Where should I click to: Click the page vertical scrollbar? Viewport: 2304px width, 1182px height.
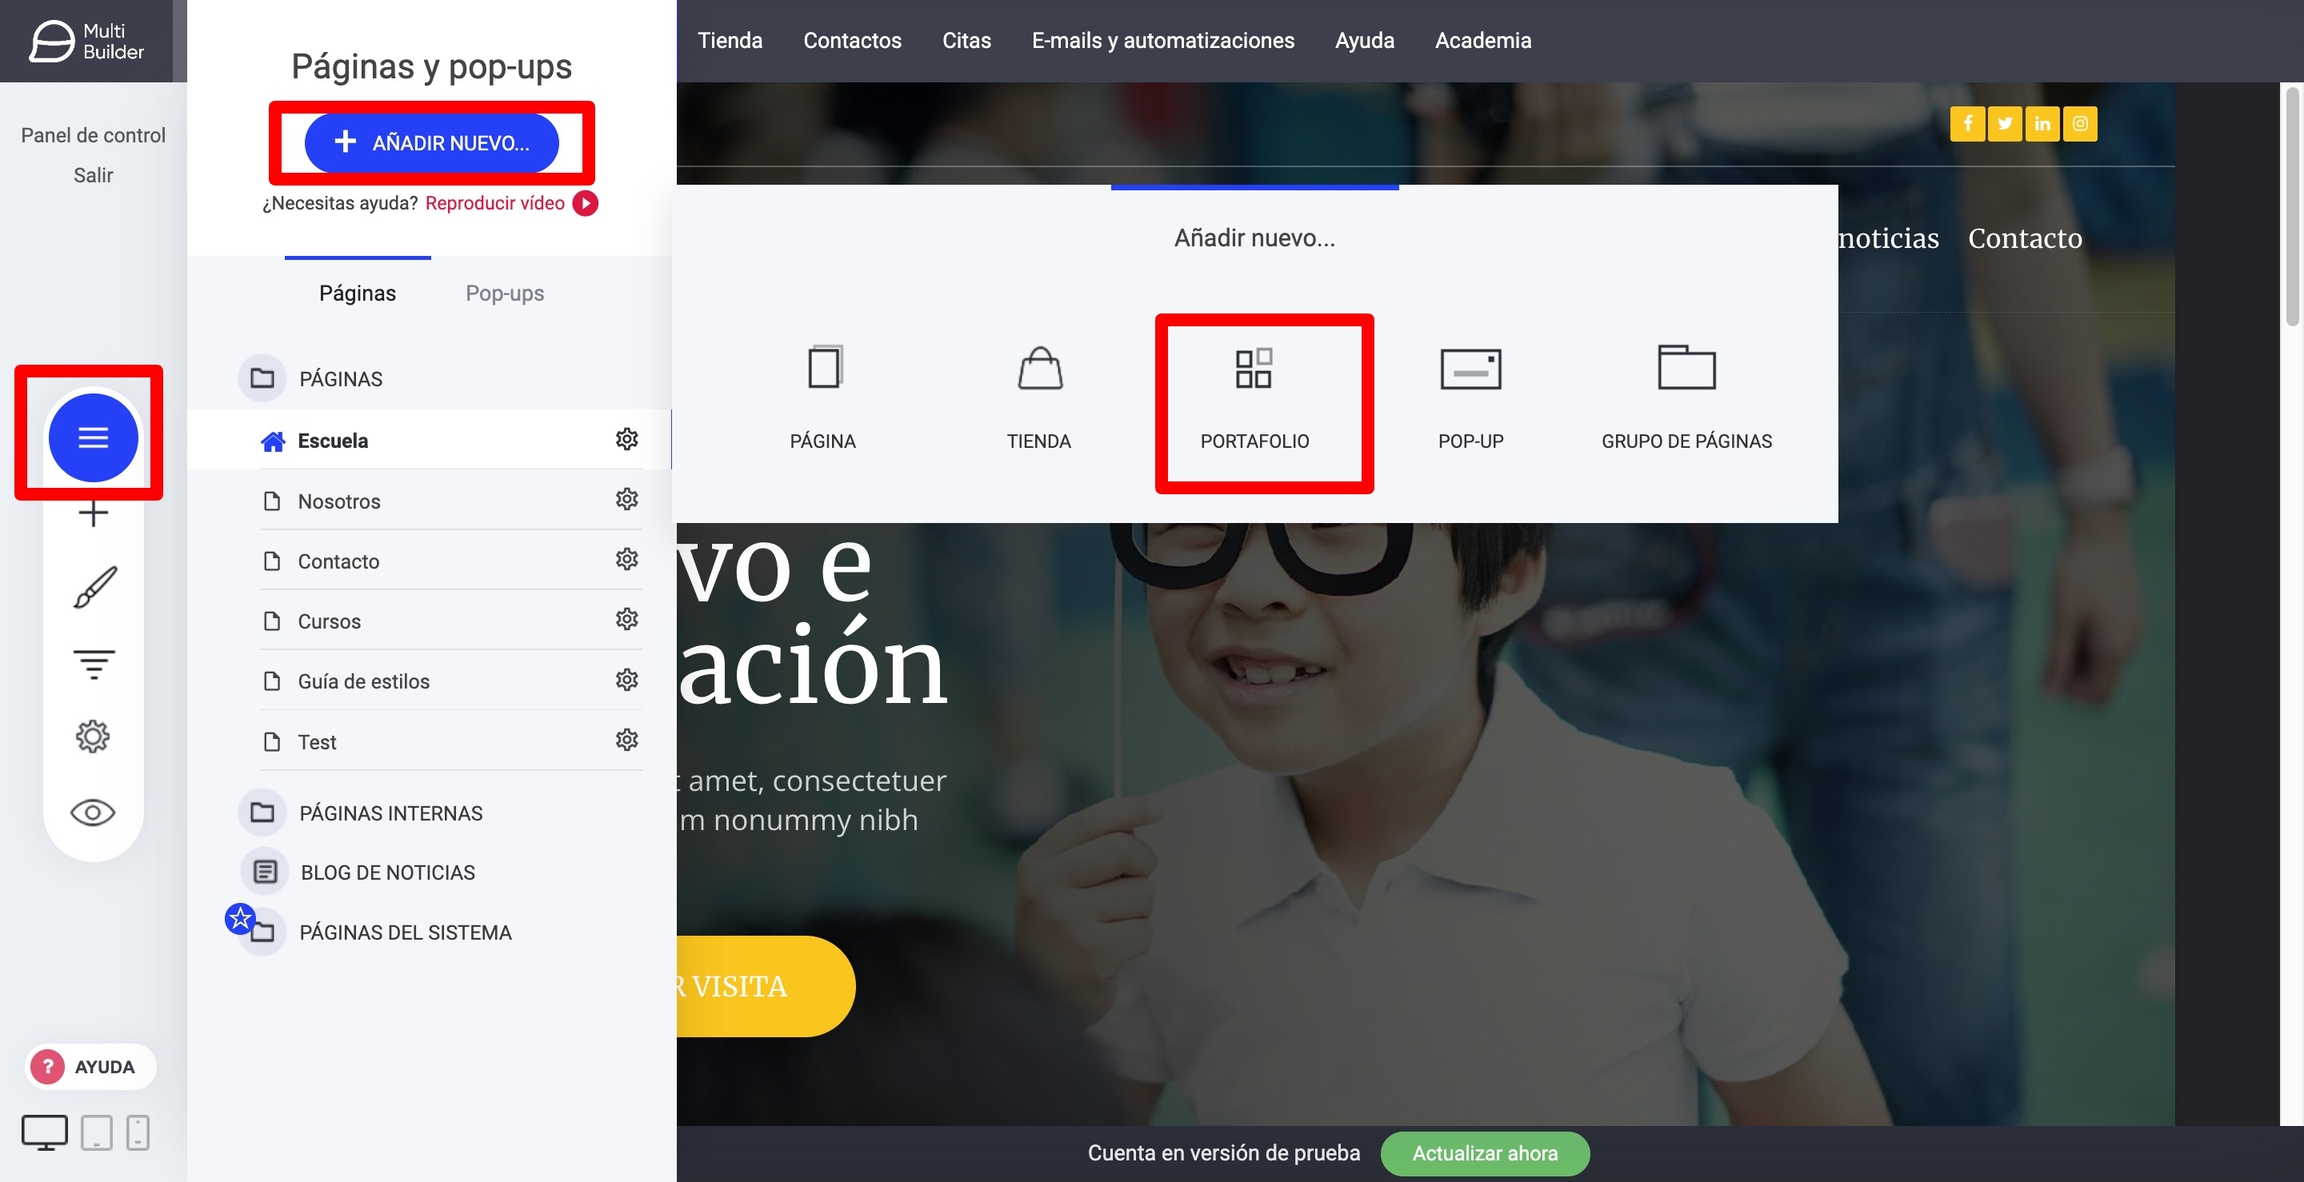[2292, 205]
